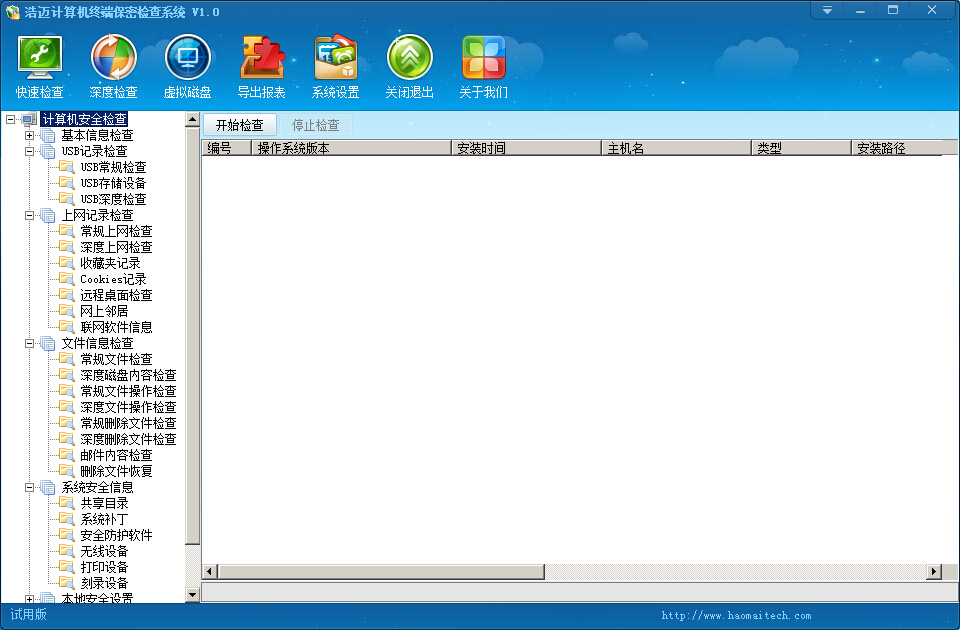
Task: Open the 关于我们 about dialog
Action: pyautogui.click(x=484, y=67)
